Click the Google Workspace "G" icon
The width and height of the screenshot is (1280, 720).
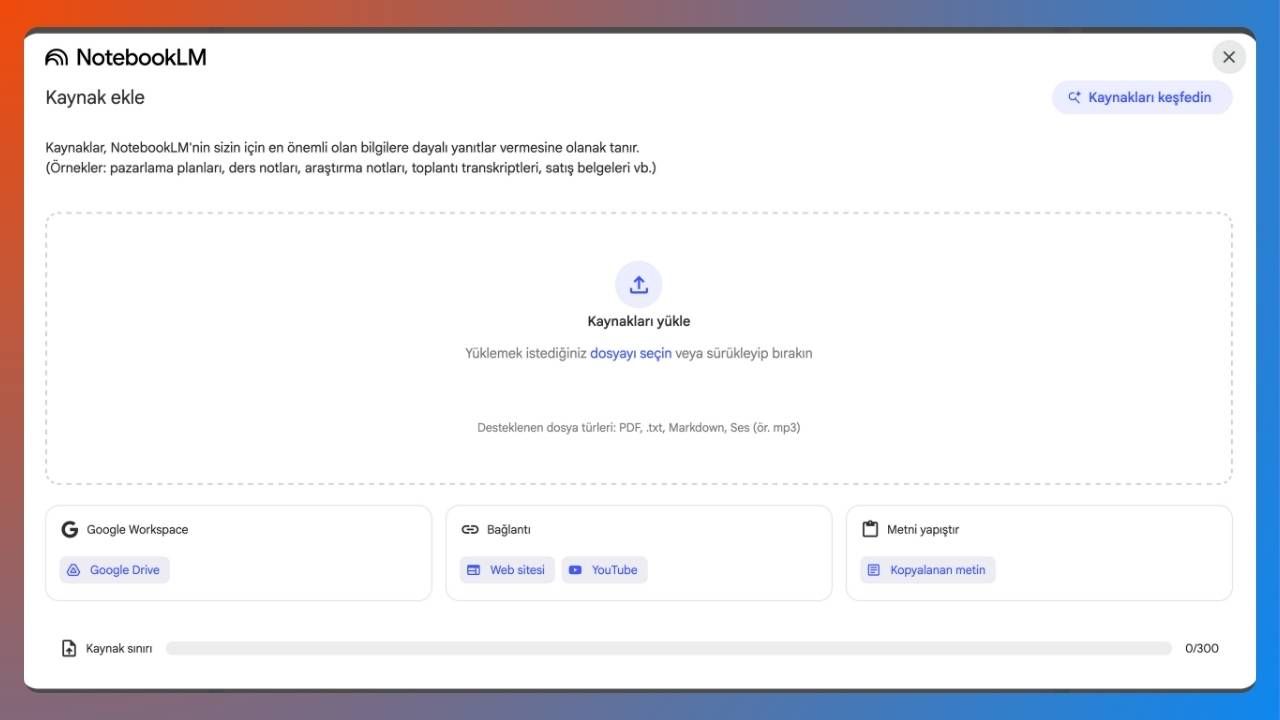pos(69,529)
